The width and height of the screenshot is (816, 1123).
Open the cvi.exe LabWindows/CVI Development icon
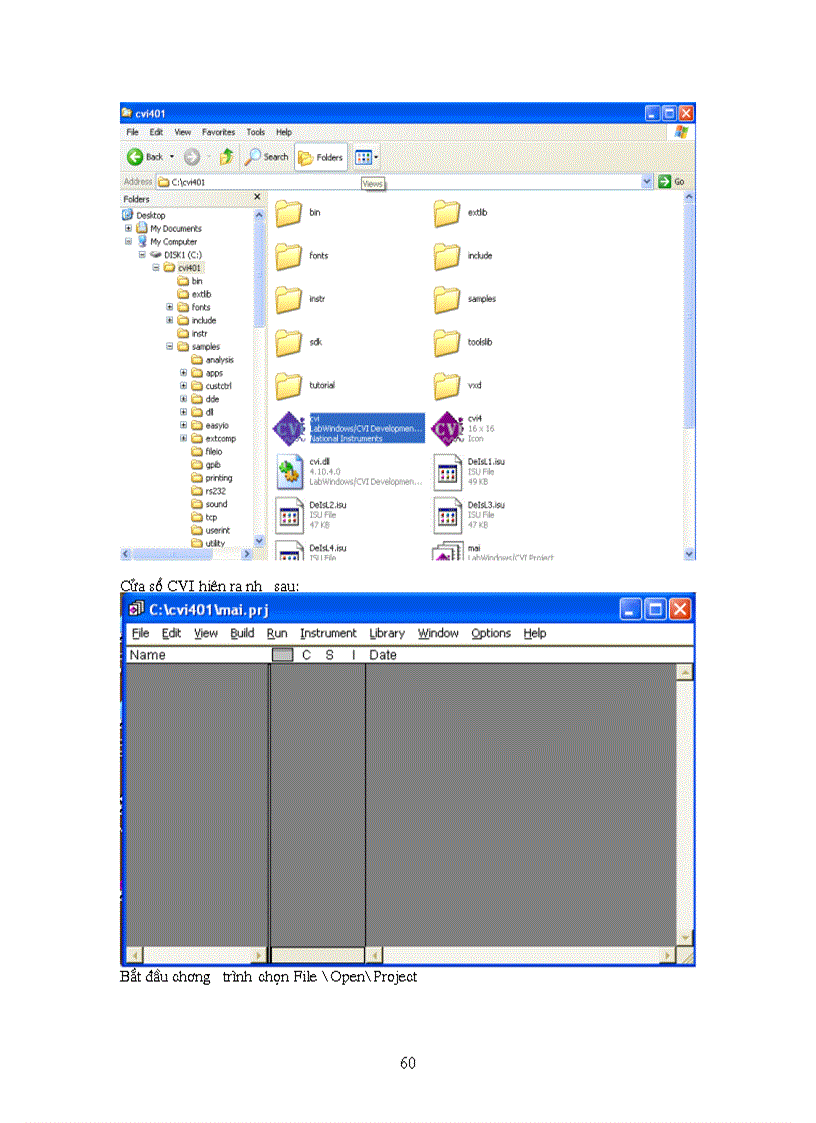tap(290, 428)
